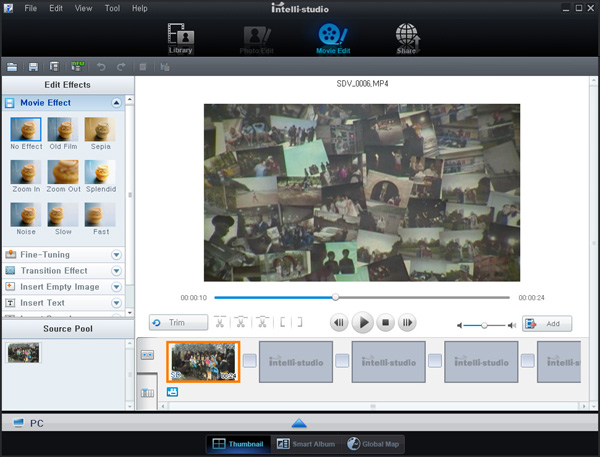This screenshot has height=457, width=600.
Task: Select the Source Pool video thumbnail
Action: (x=23, y=353)
